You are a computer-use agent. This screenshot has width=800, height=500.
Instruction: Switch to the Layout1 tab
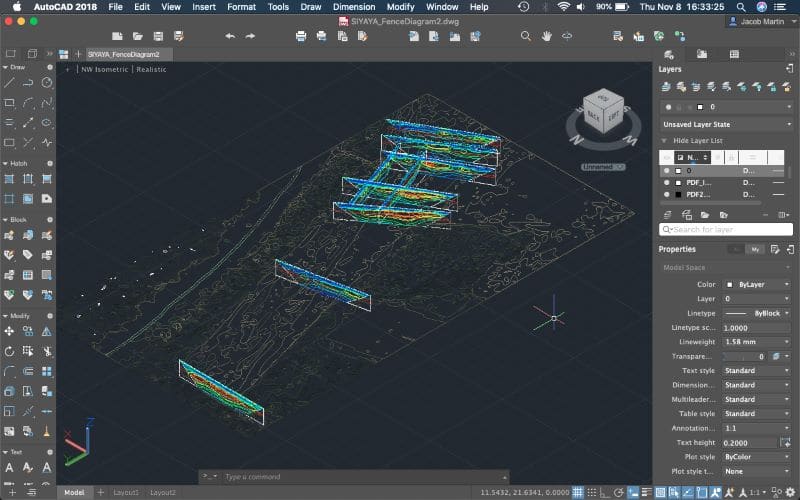(x=125, y=493)
